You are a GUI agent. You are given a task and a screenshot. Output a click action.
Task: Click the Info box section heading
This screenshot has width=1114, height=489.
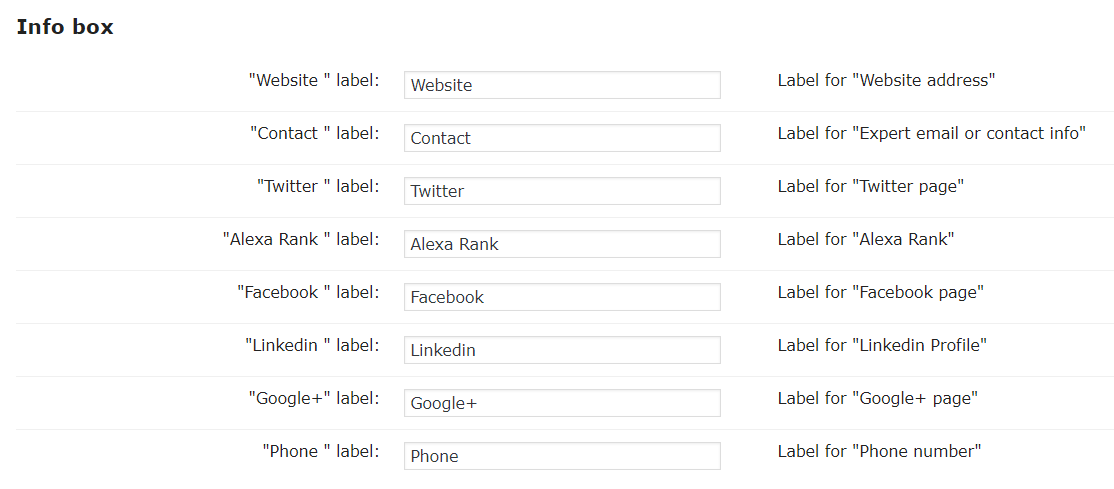pos(65,27)
